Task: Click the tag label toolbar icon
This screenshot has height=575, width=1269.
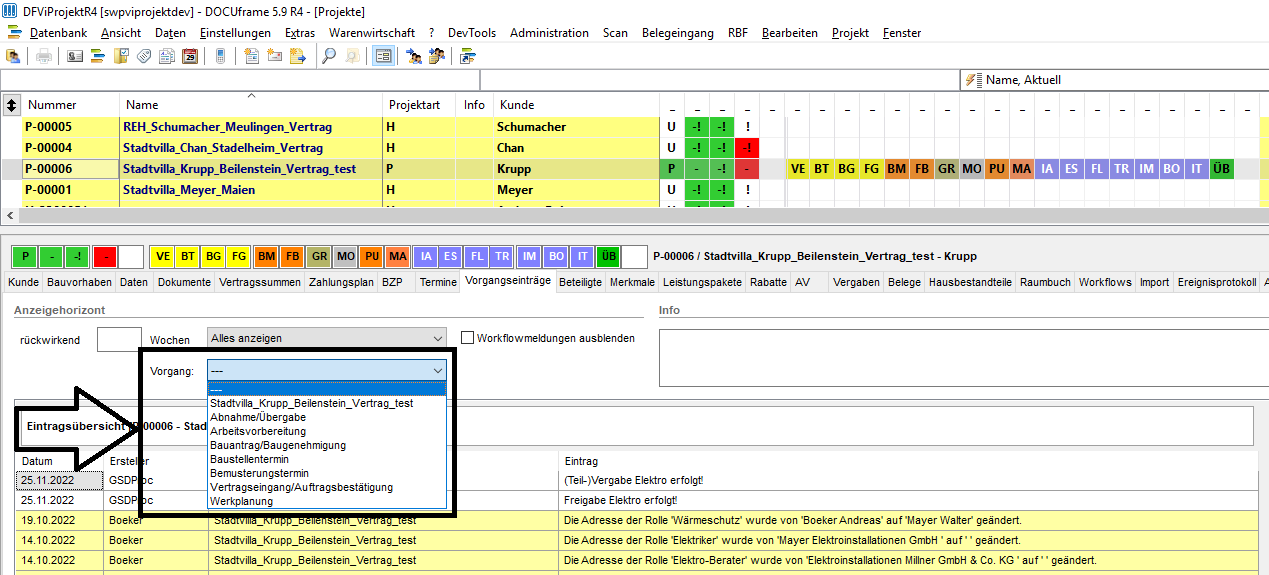Action: (144, 56)
